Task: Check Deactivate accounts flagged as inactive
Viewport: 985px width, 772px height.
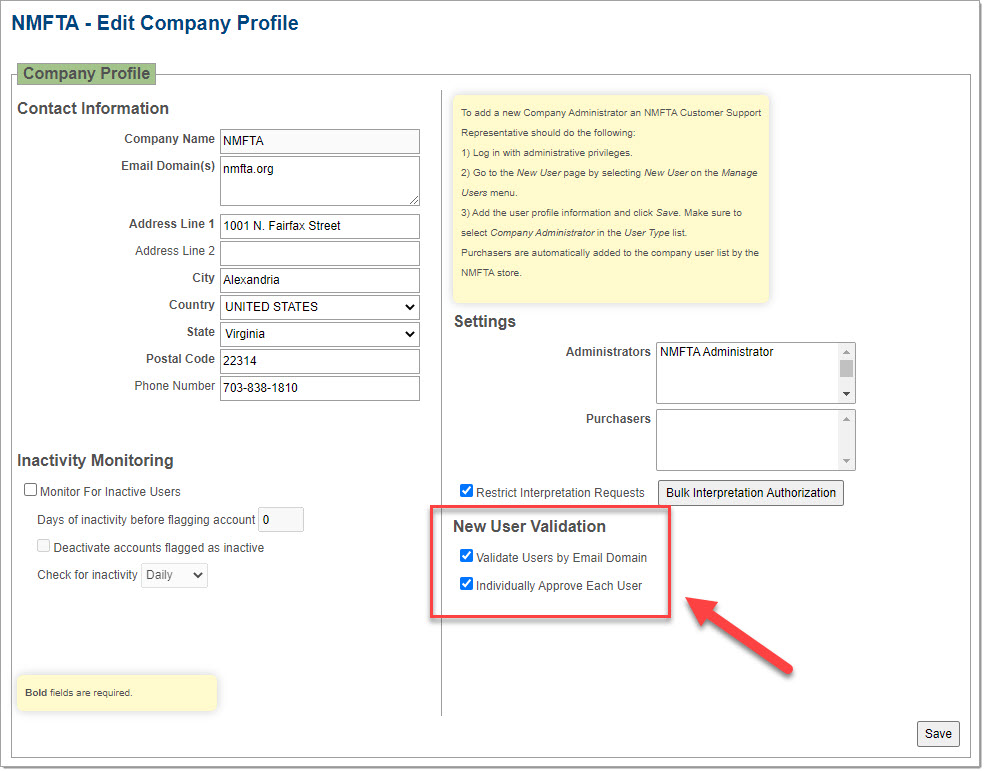Action: pos(43,546)
